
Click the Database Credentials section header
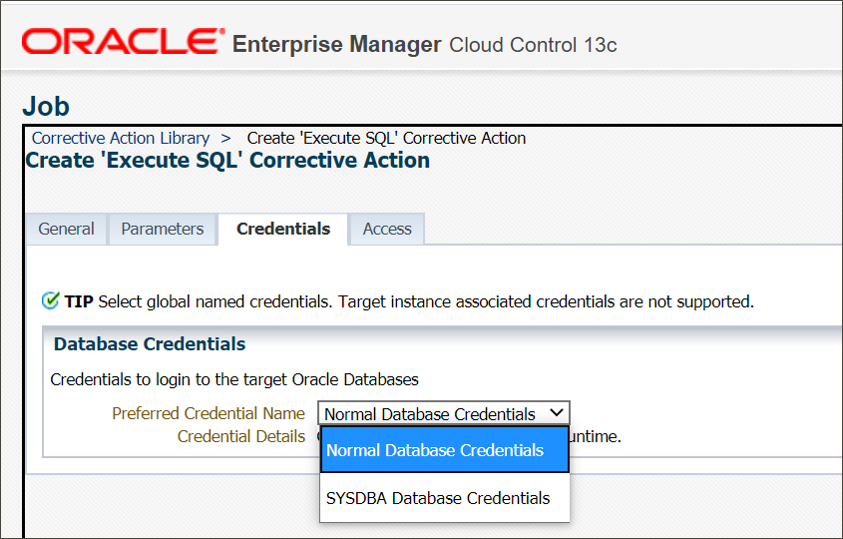[149, 344]
